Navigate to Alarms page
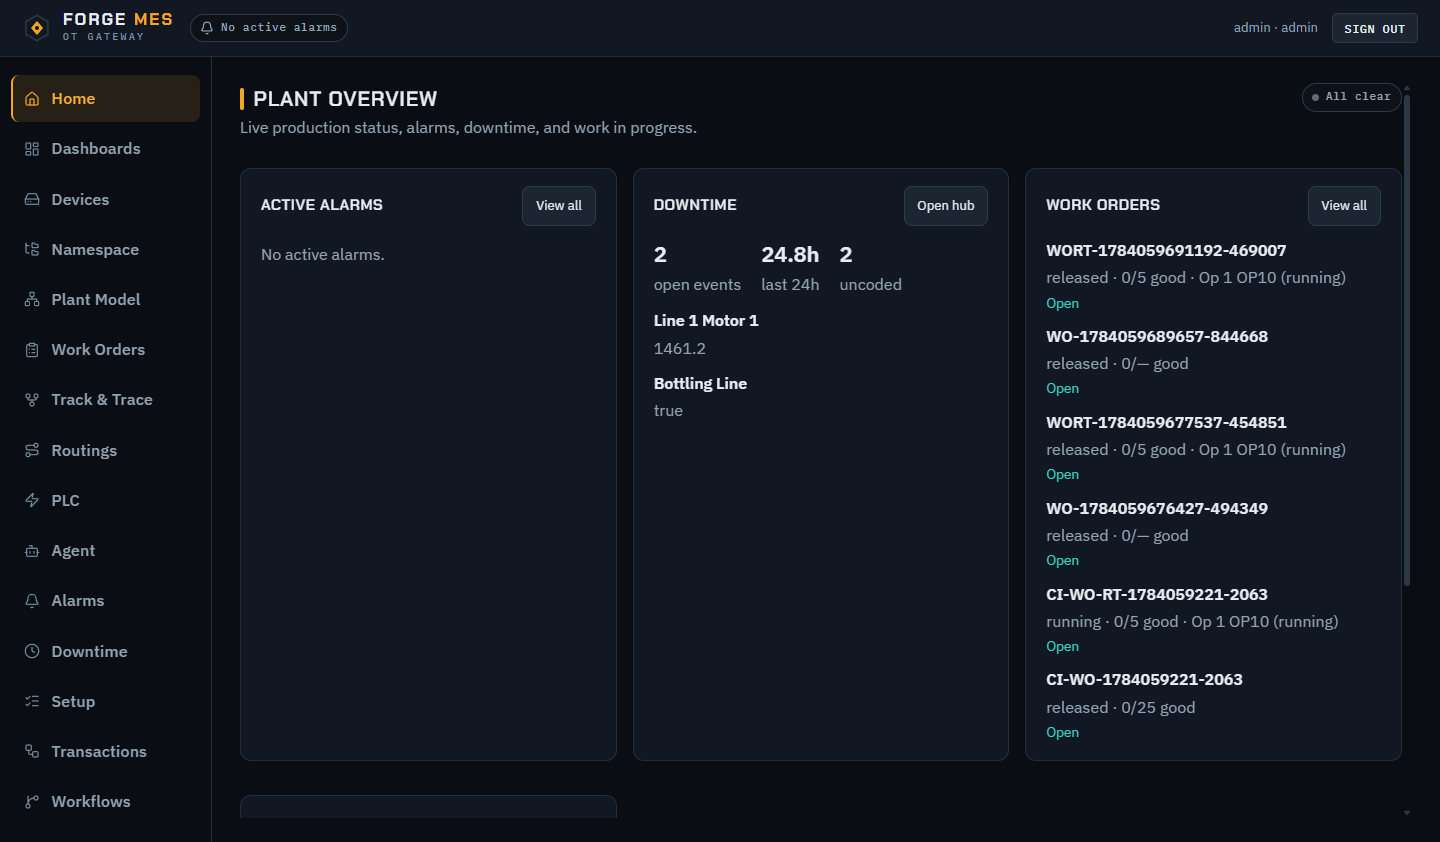 pyautogui.click(x=106, y=601)
